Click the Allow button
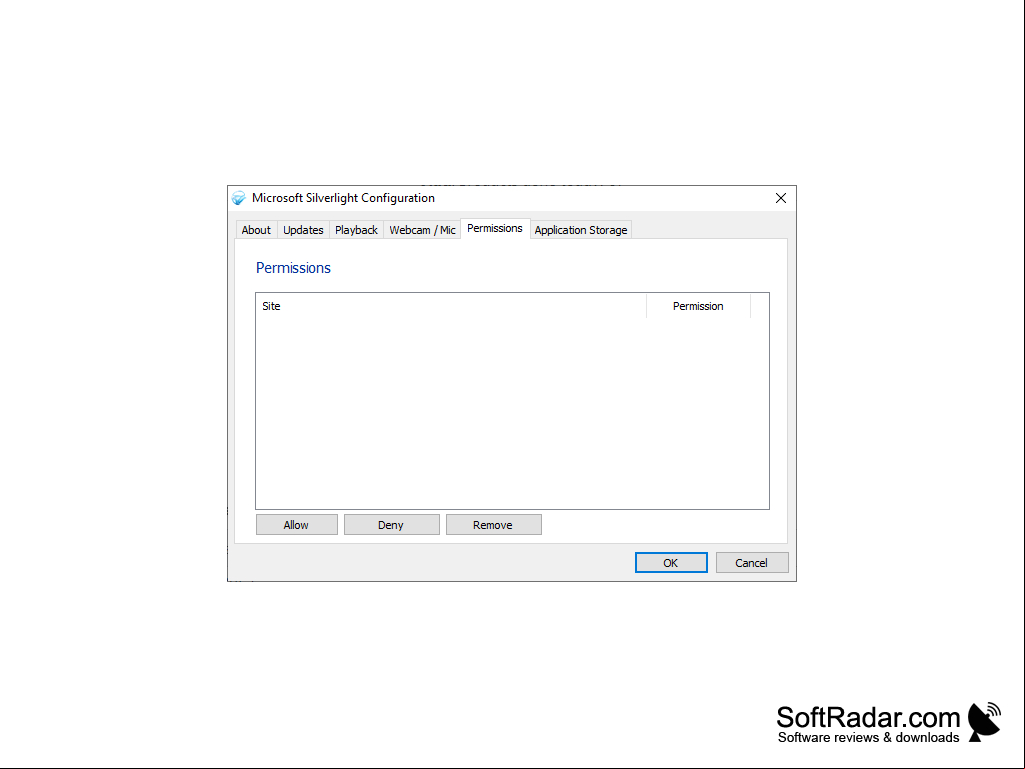This screenshot has width=1025, height=769. pyautogui.click(x=297, y=524)
